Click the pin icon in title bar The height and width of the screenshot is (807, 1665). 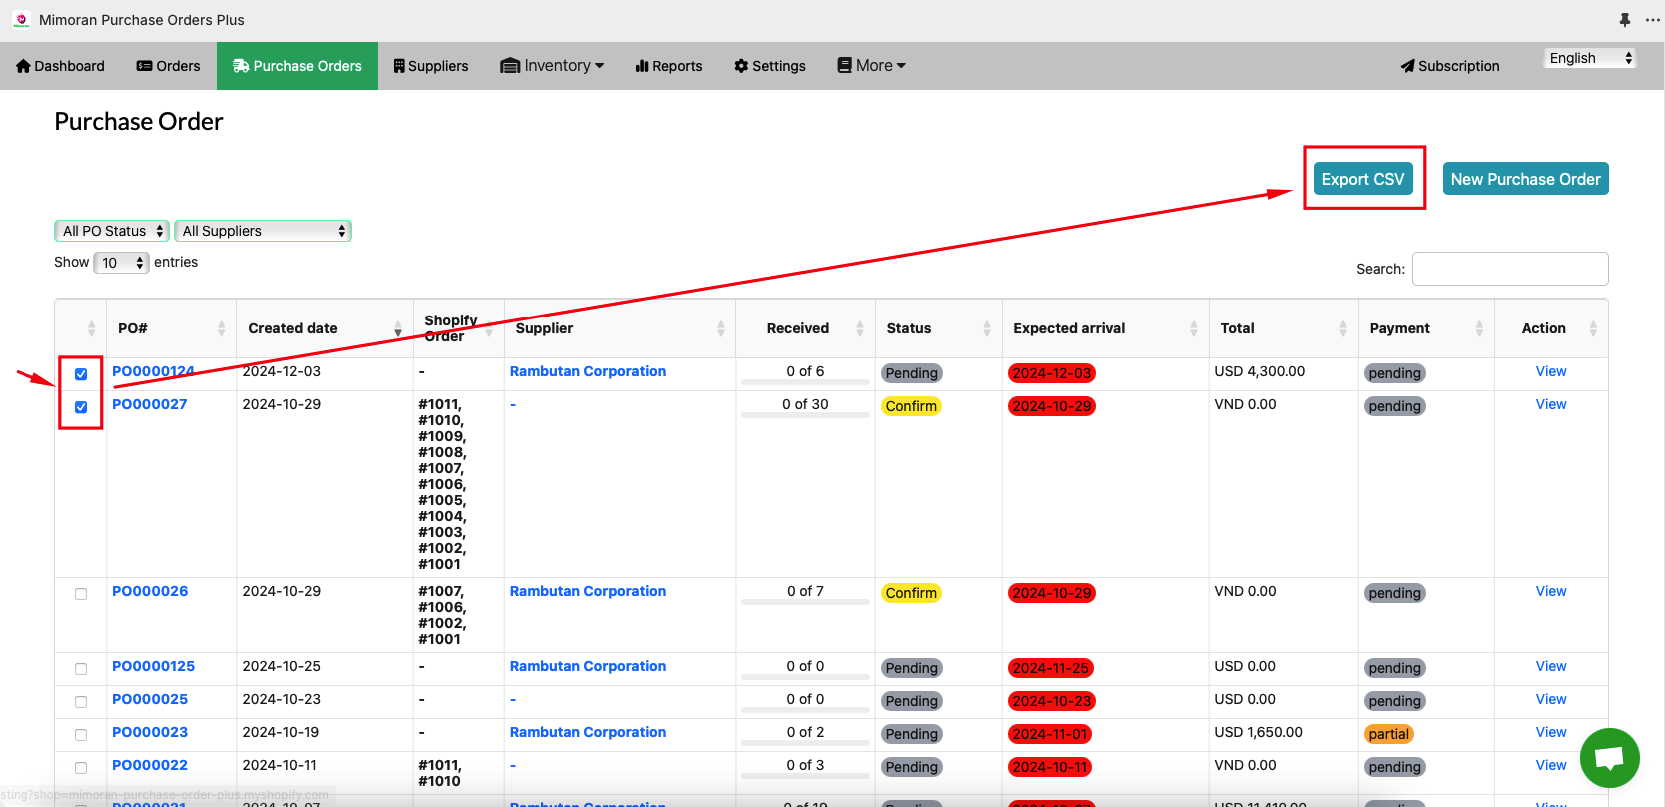pos(1625,20)
